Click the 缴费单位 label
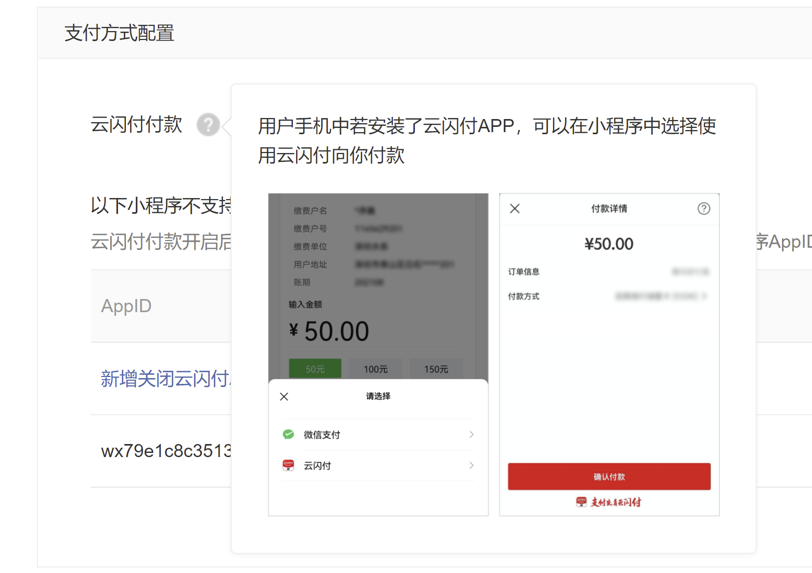The width and height of the screenshot is (812, 573). [310, 246]
